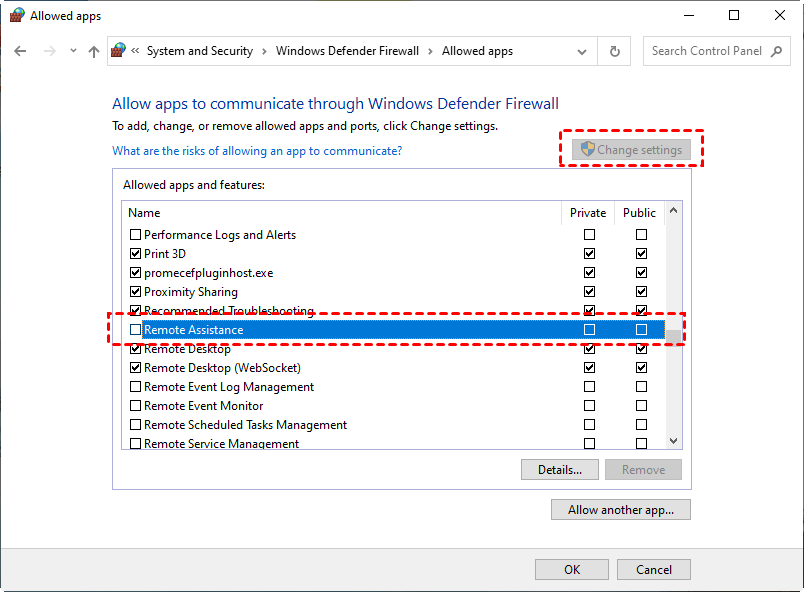Image resolution: width=804 pixels, height=592 pixels.
Task: Cancel the Allowed apps dialog
Action: point(654,569)
